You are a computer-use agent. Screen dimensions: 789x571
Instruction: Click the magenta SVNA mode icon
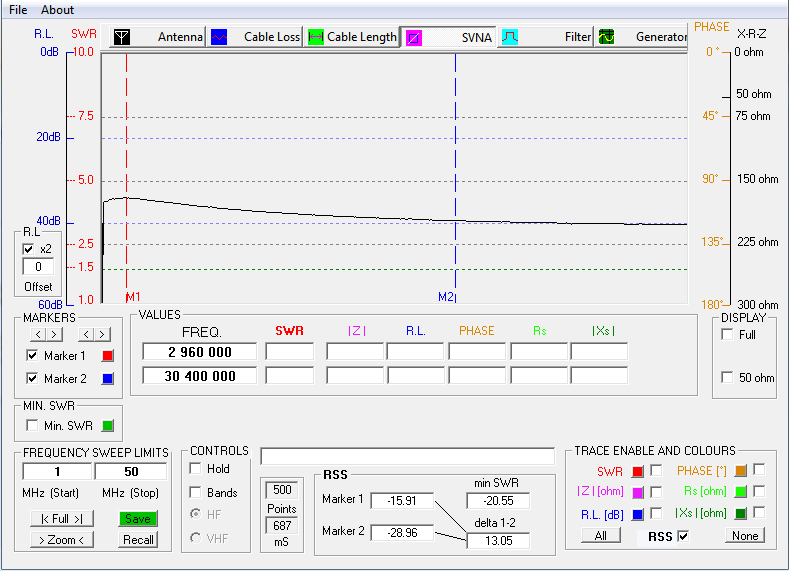click(x=413, y=37)
